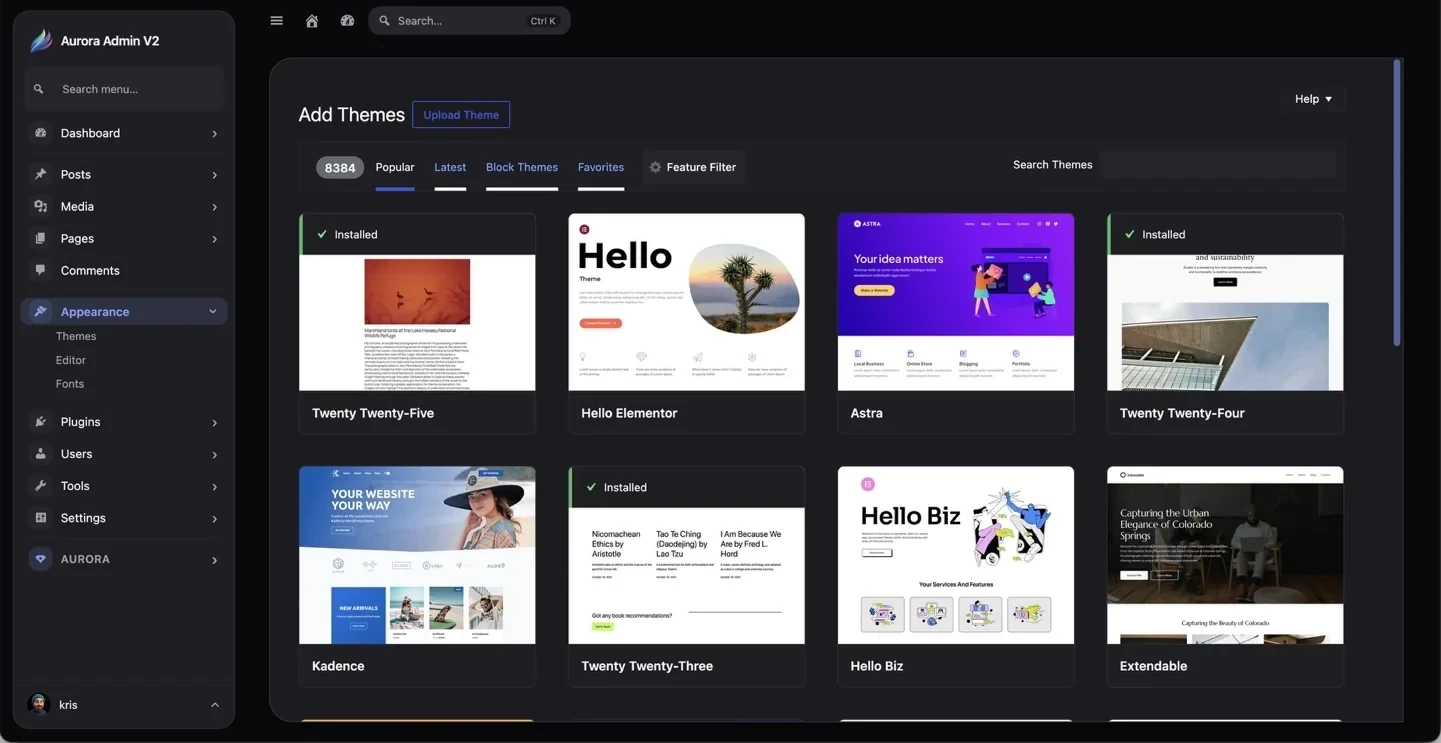
Task: Click the Users person icon
Action: (x=41, y=454)
